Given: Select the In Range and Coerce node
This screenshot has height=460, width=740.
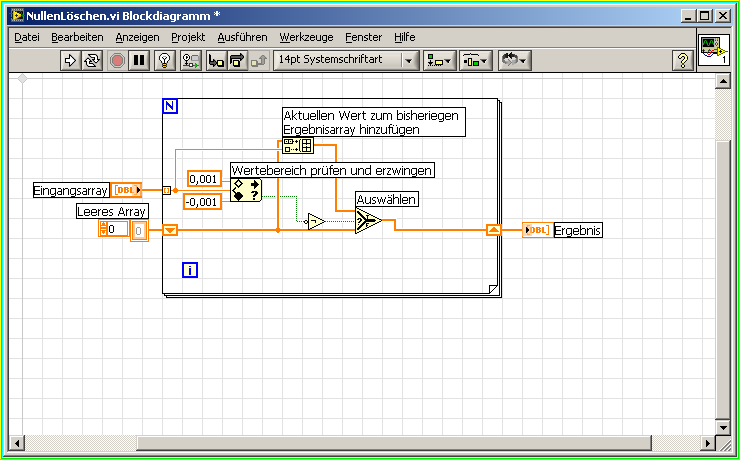Looking at the screenshot, I should pyautogui.click(x=246, y=190).
